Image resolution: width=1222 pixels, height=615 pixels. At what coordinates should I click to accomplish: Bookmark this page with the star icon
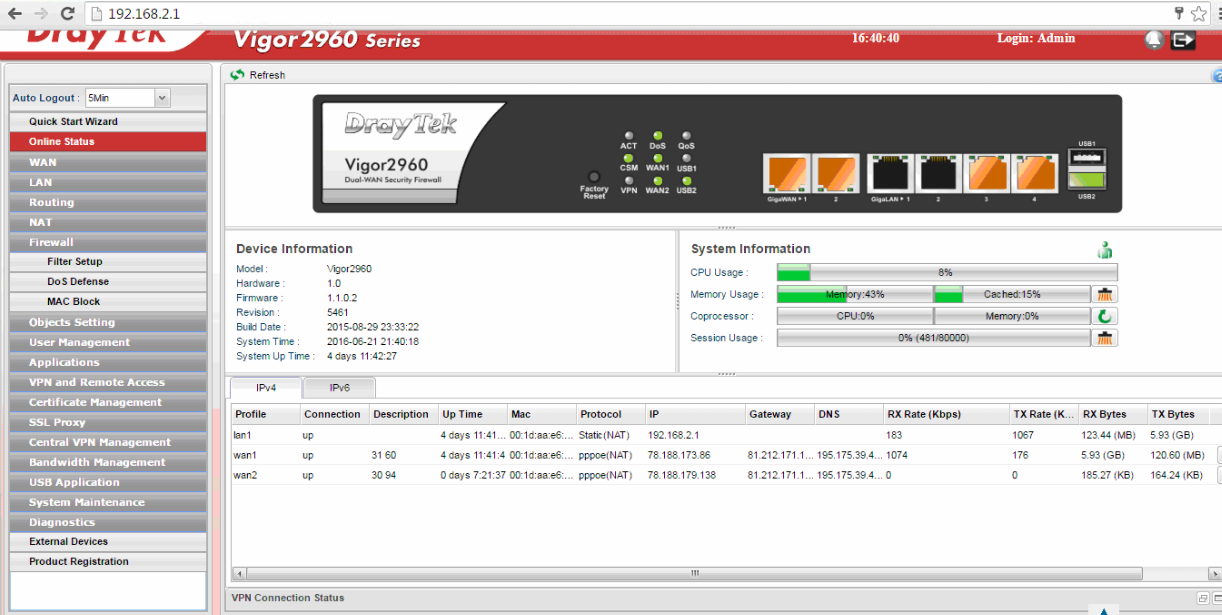coord(1199,14)
